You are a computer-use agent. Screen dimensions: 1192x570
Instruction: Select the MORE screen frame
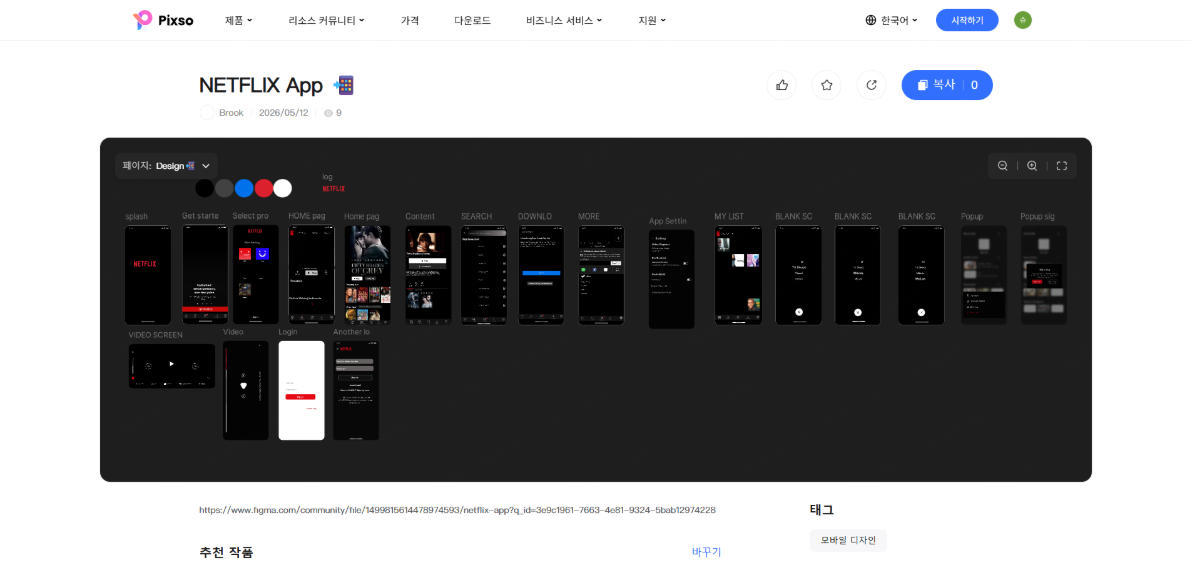point(601,275)
